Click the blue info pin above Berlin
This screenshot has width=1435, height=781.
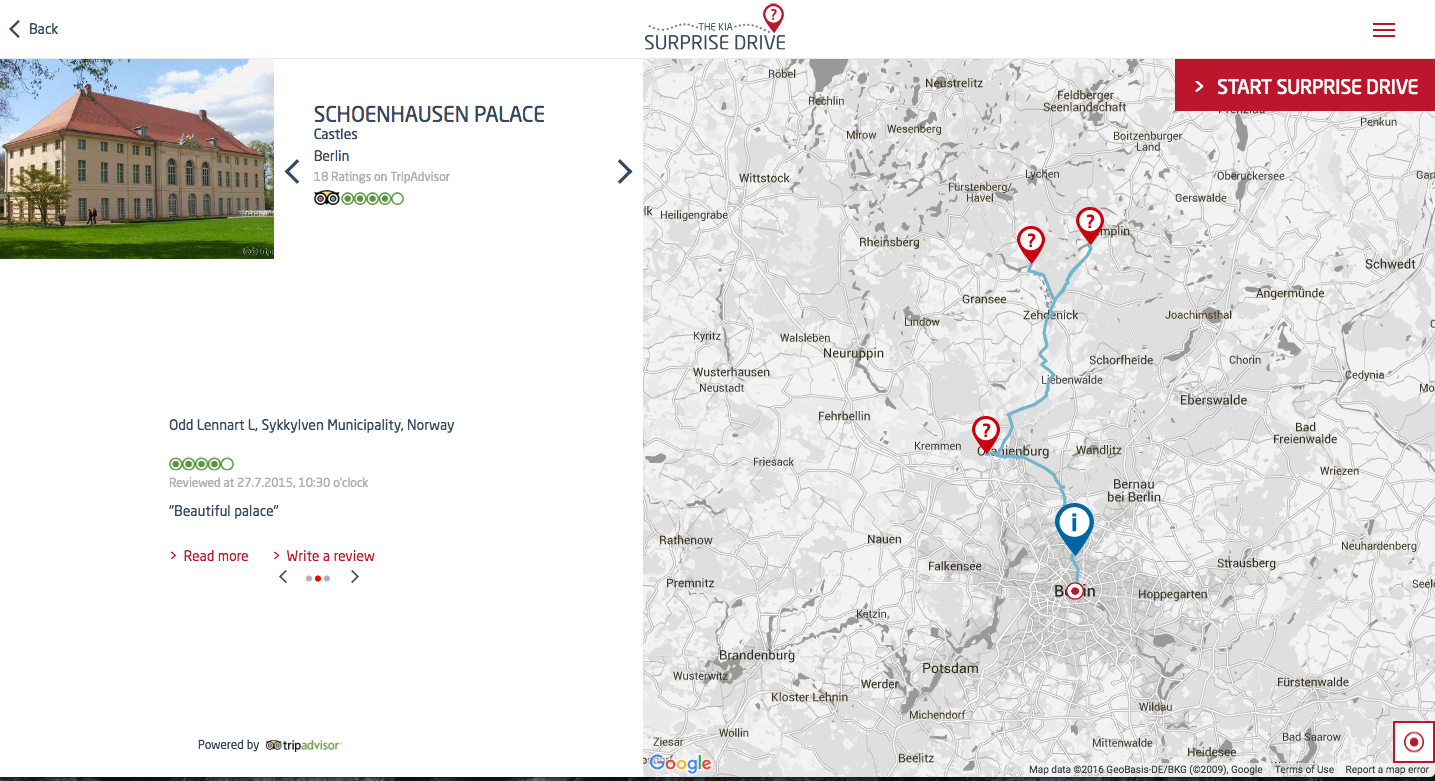[1074, 528]
